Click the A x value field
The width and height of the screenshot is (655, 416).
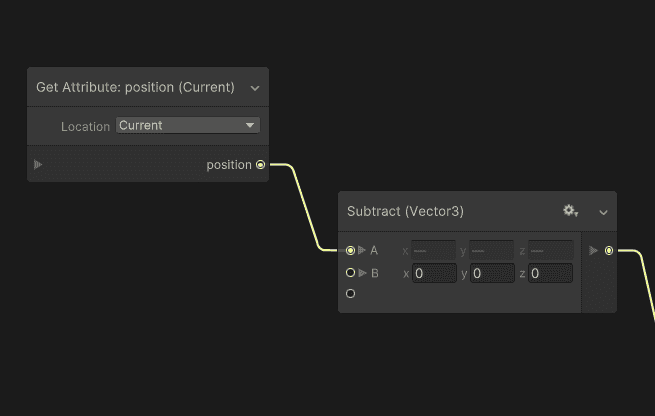[x=434, y=251]
